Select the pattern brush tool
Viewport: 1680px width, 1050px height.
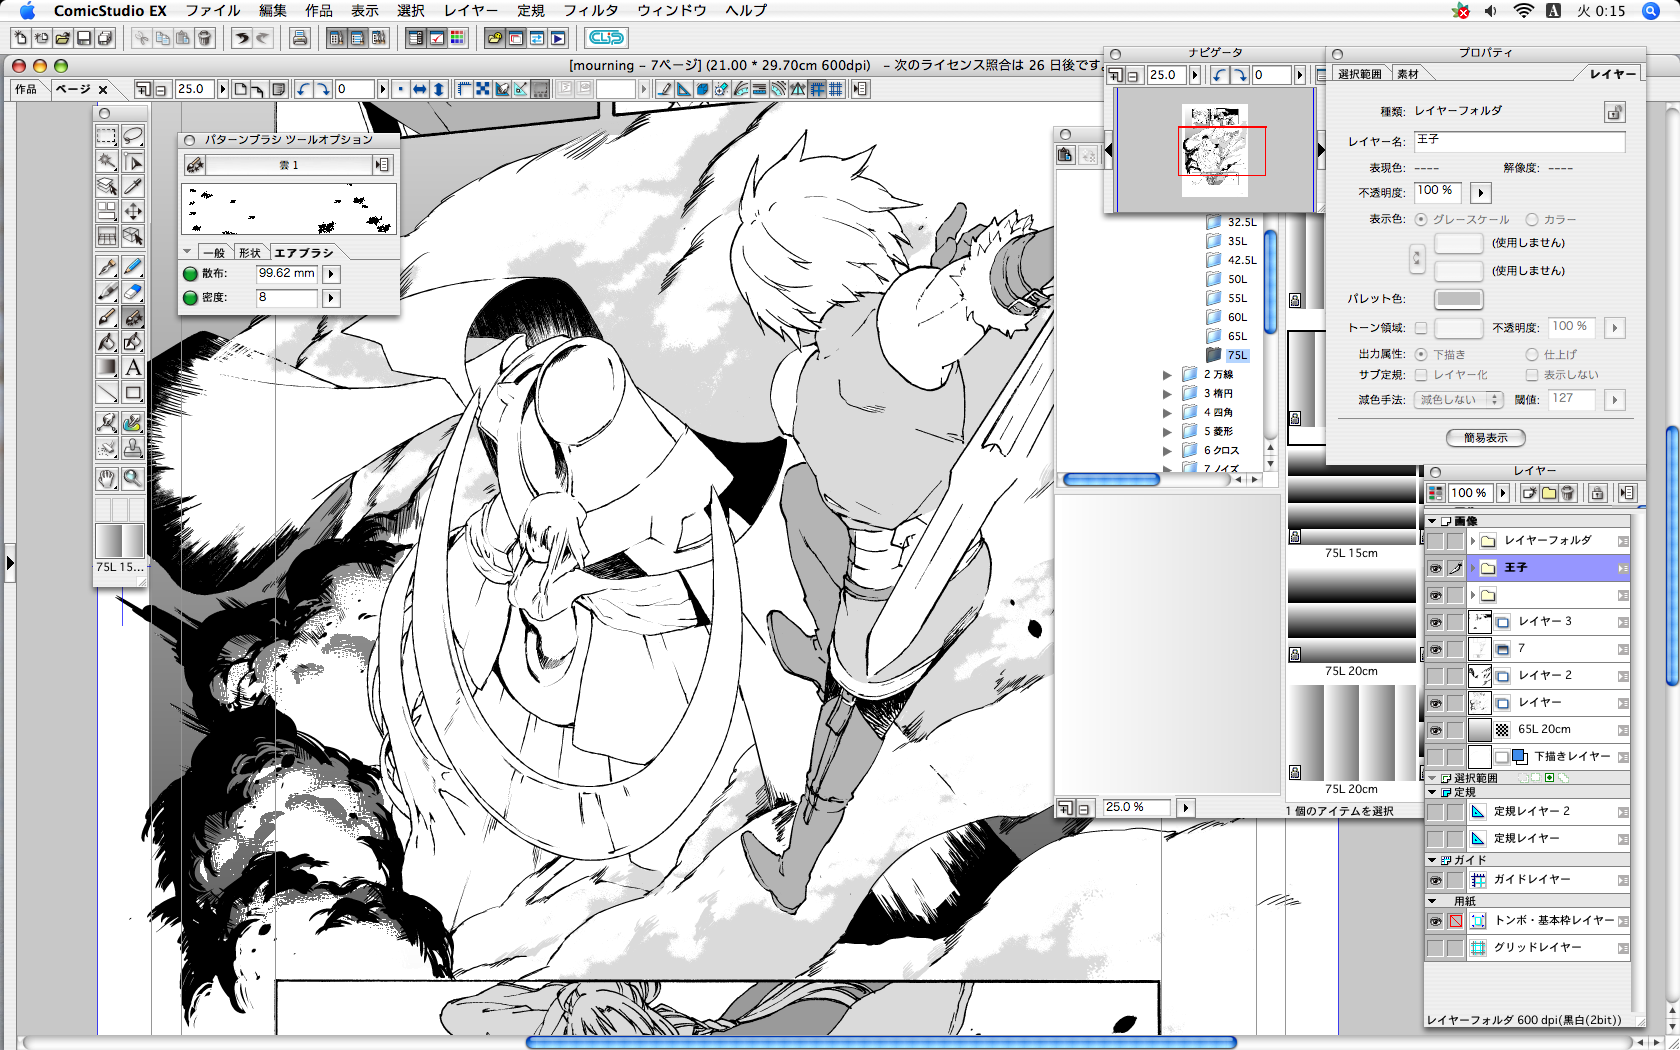[133, 317]
